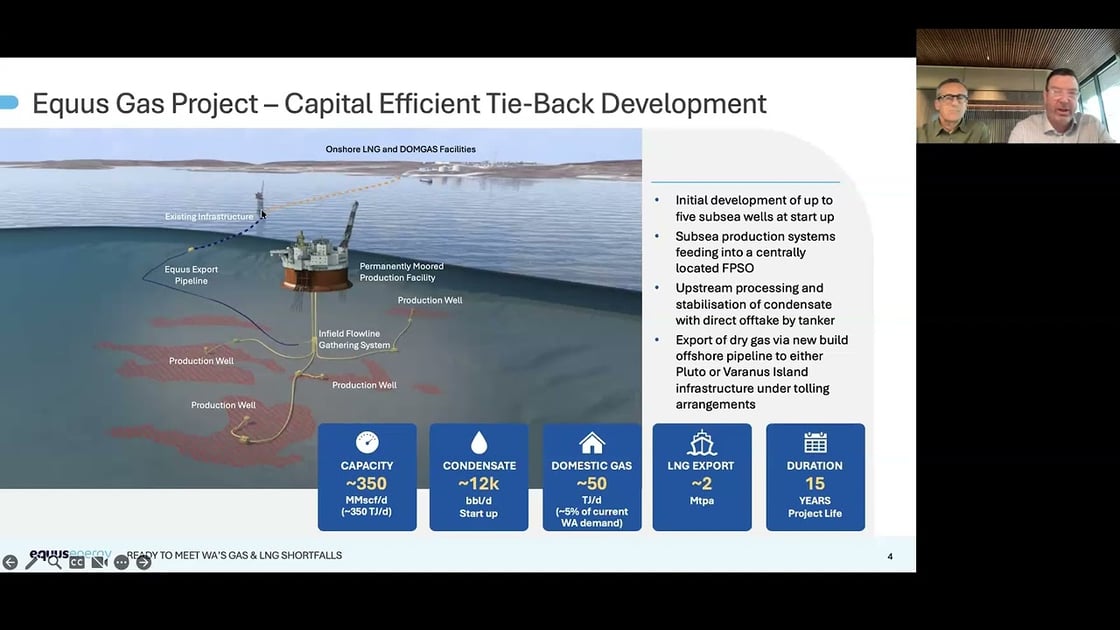
Task: Toggle closed captions CC button
Action: click(x=76, y=563)
